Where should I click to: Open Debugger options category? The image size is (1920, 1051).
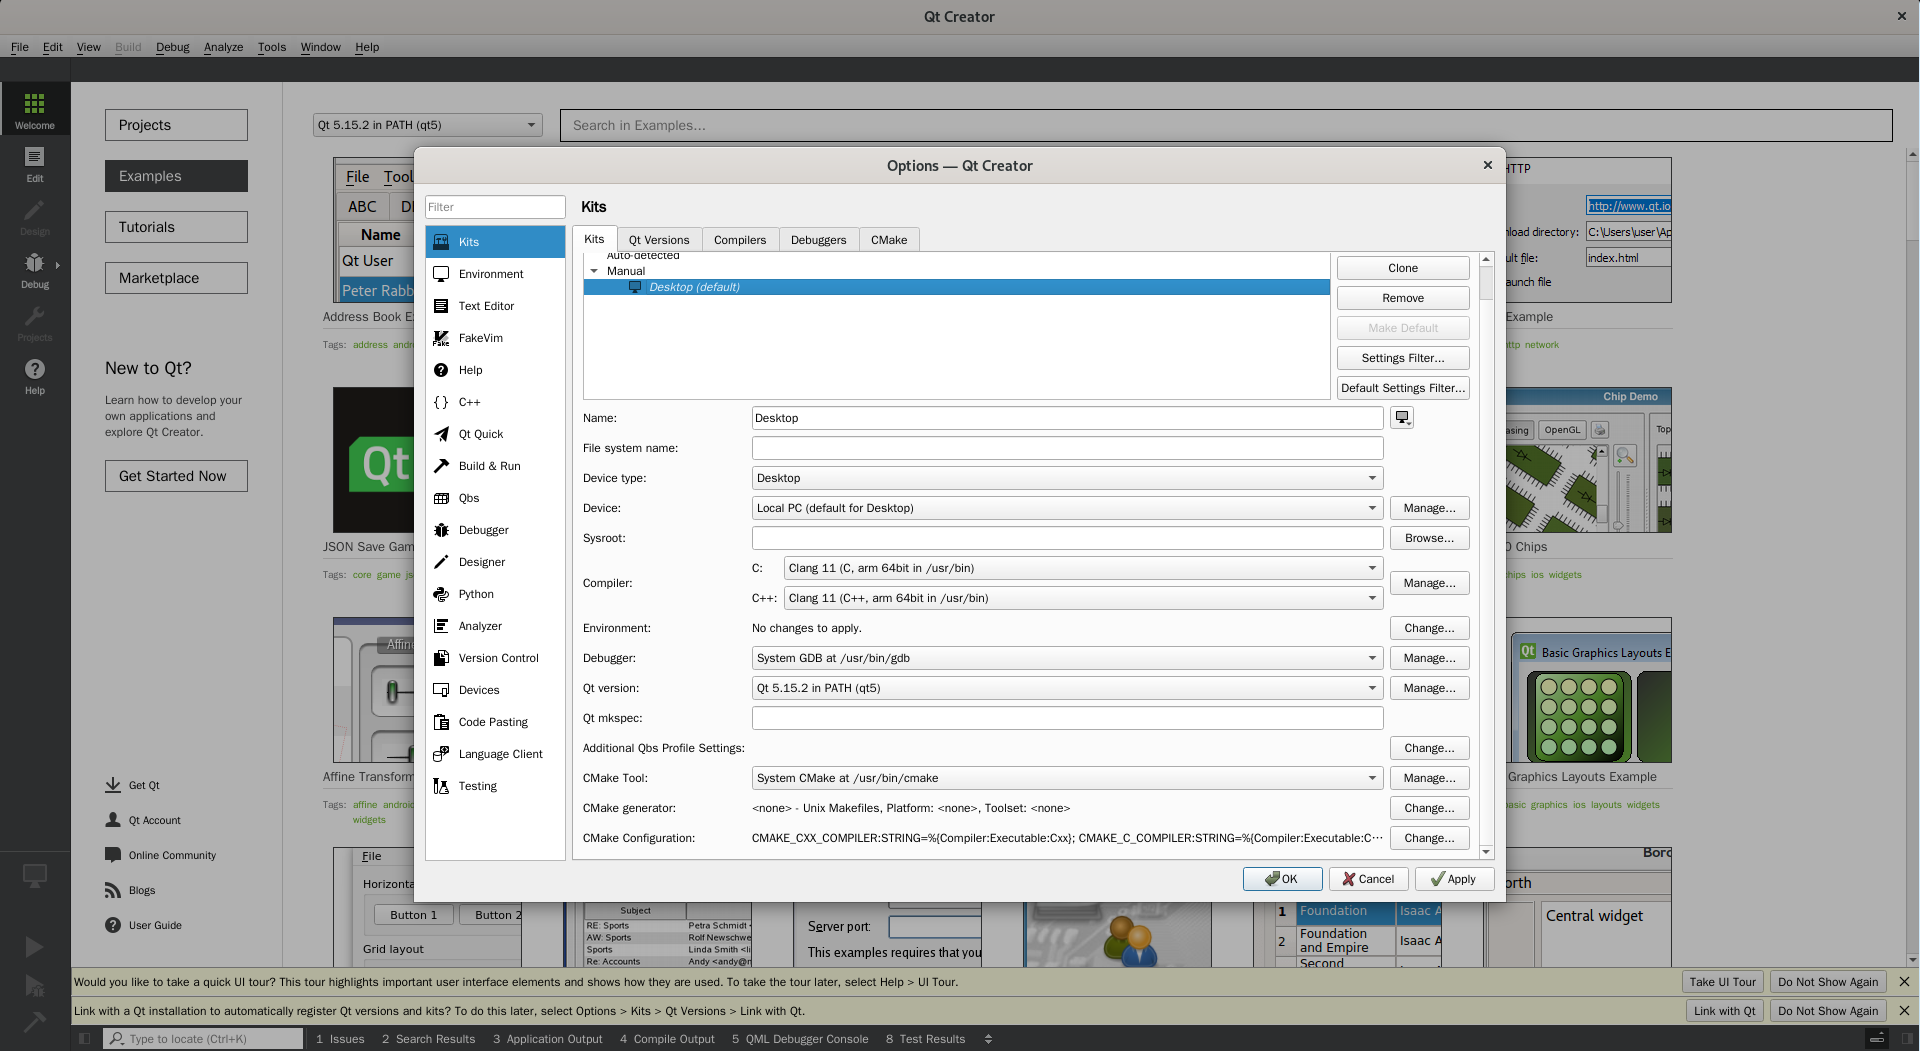point(495,530)
